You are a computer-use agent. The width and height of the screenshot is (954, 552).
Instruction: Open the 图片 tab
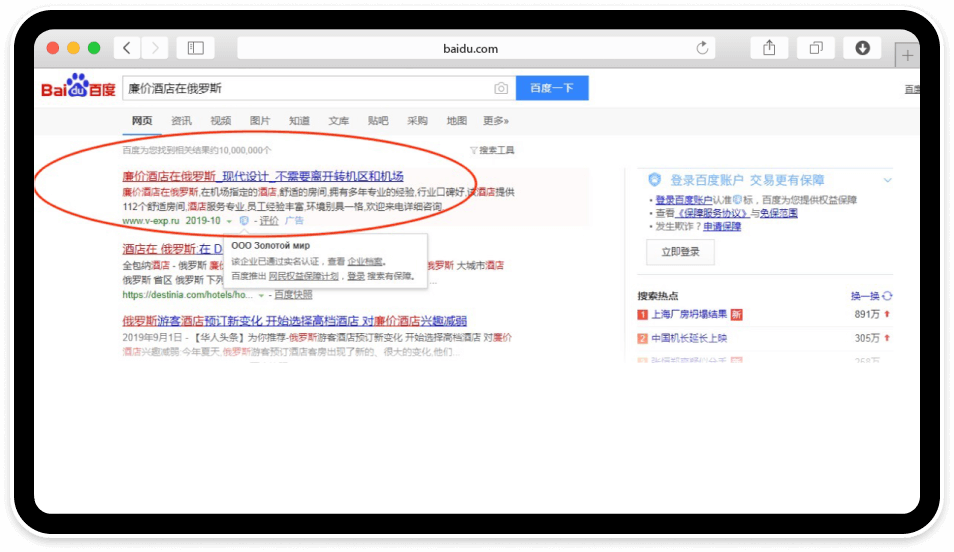click(x=260, y=121)
